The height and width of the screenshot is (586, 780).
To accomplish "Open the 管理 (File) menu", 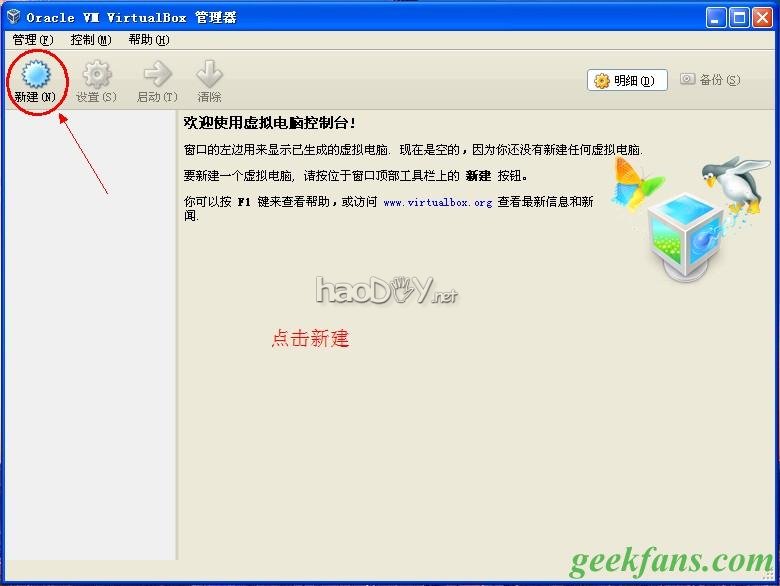I will (32, 40).
